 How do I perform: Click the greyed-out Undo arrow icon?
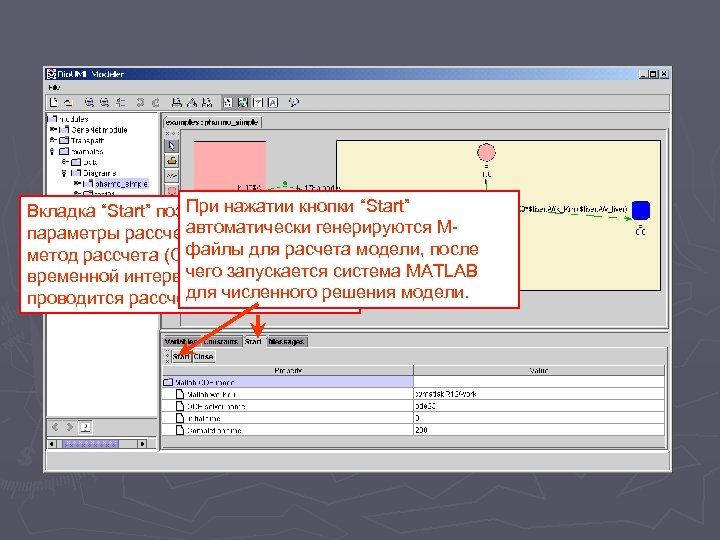coord(140,102)
